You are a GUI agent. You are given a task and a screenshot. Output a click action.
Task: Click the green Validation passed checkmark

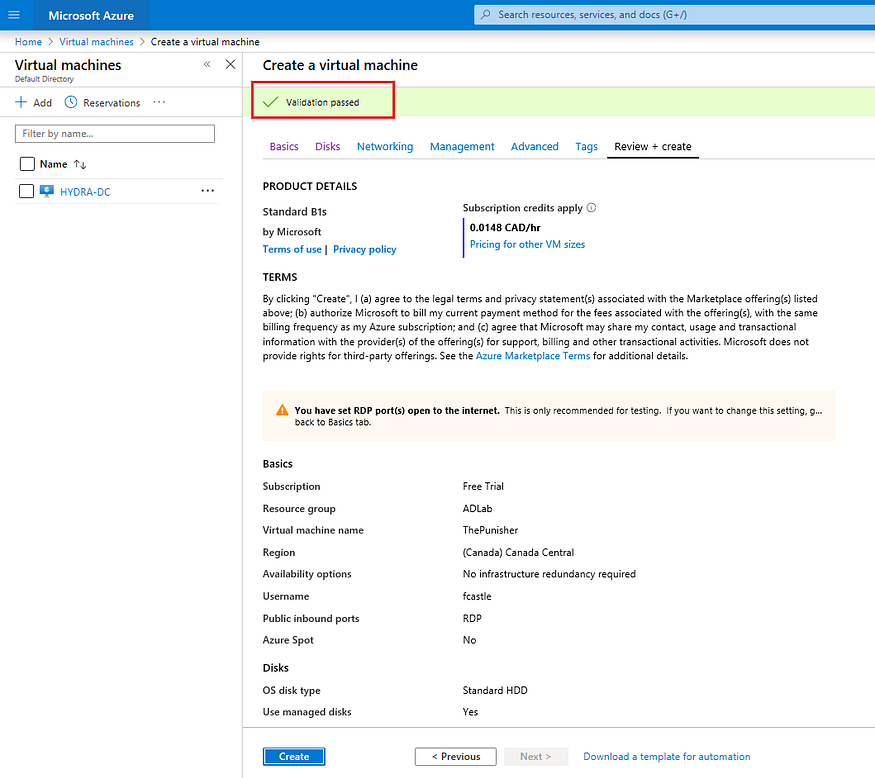tap(272, 100)
